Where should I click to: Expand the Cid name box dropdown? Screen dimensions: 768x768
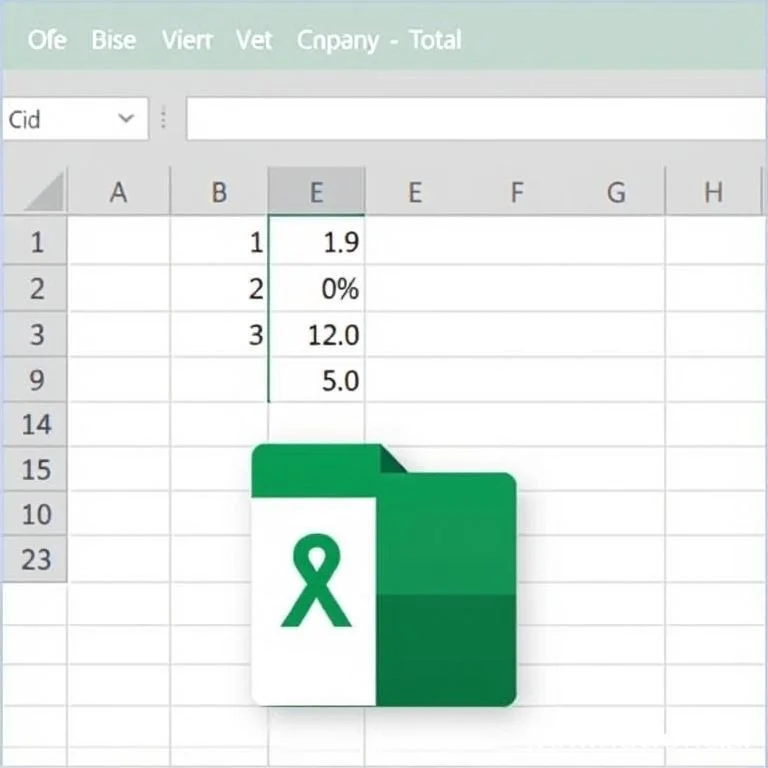point(126,119)
